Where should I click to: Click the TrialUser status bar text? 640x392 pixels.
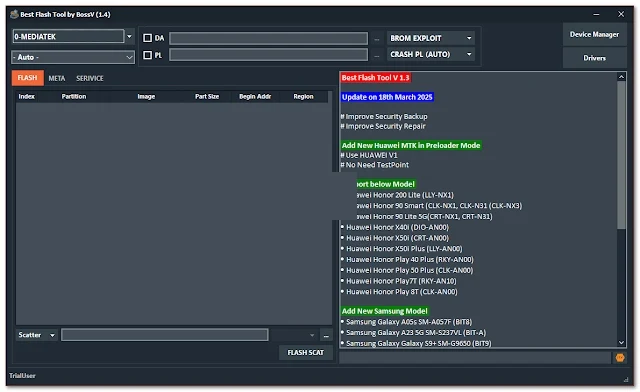click(x=22, y=376)
